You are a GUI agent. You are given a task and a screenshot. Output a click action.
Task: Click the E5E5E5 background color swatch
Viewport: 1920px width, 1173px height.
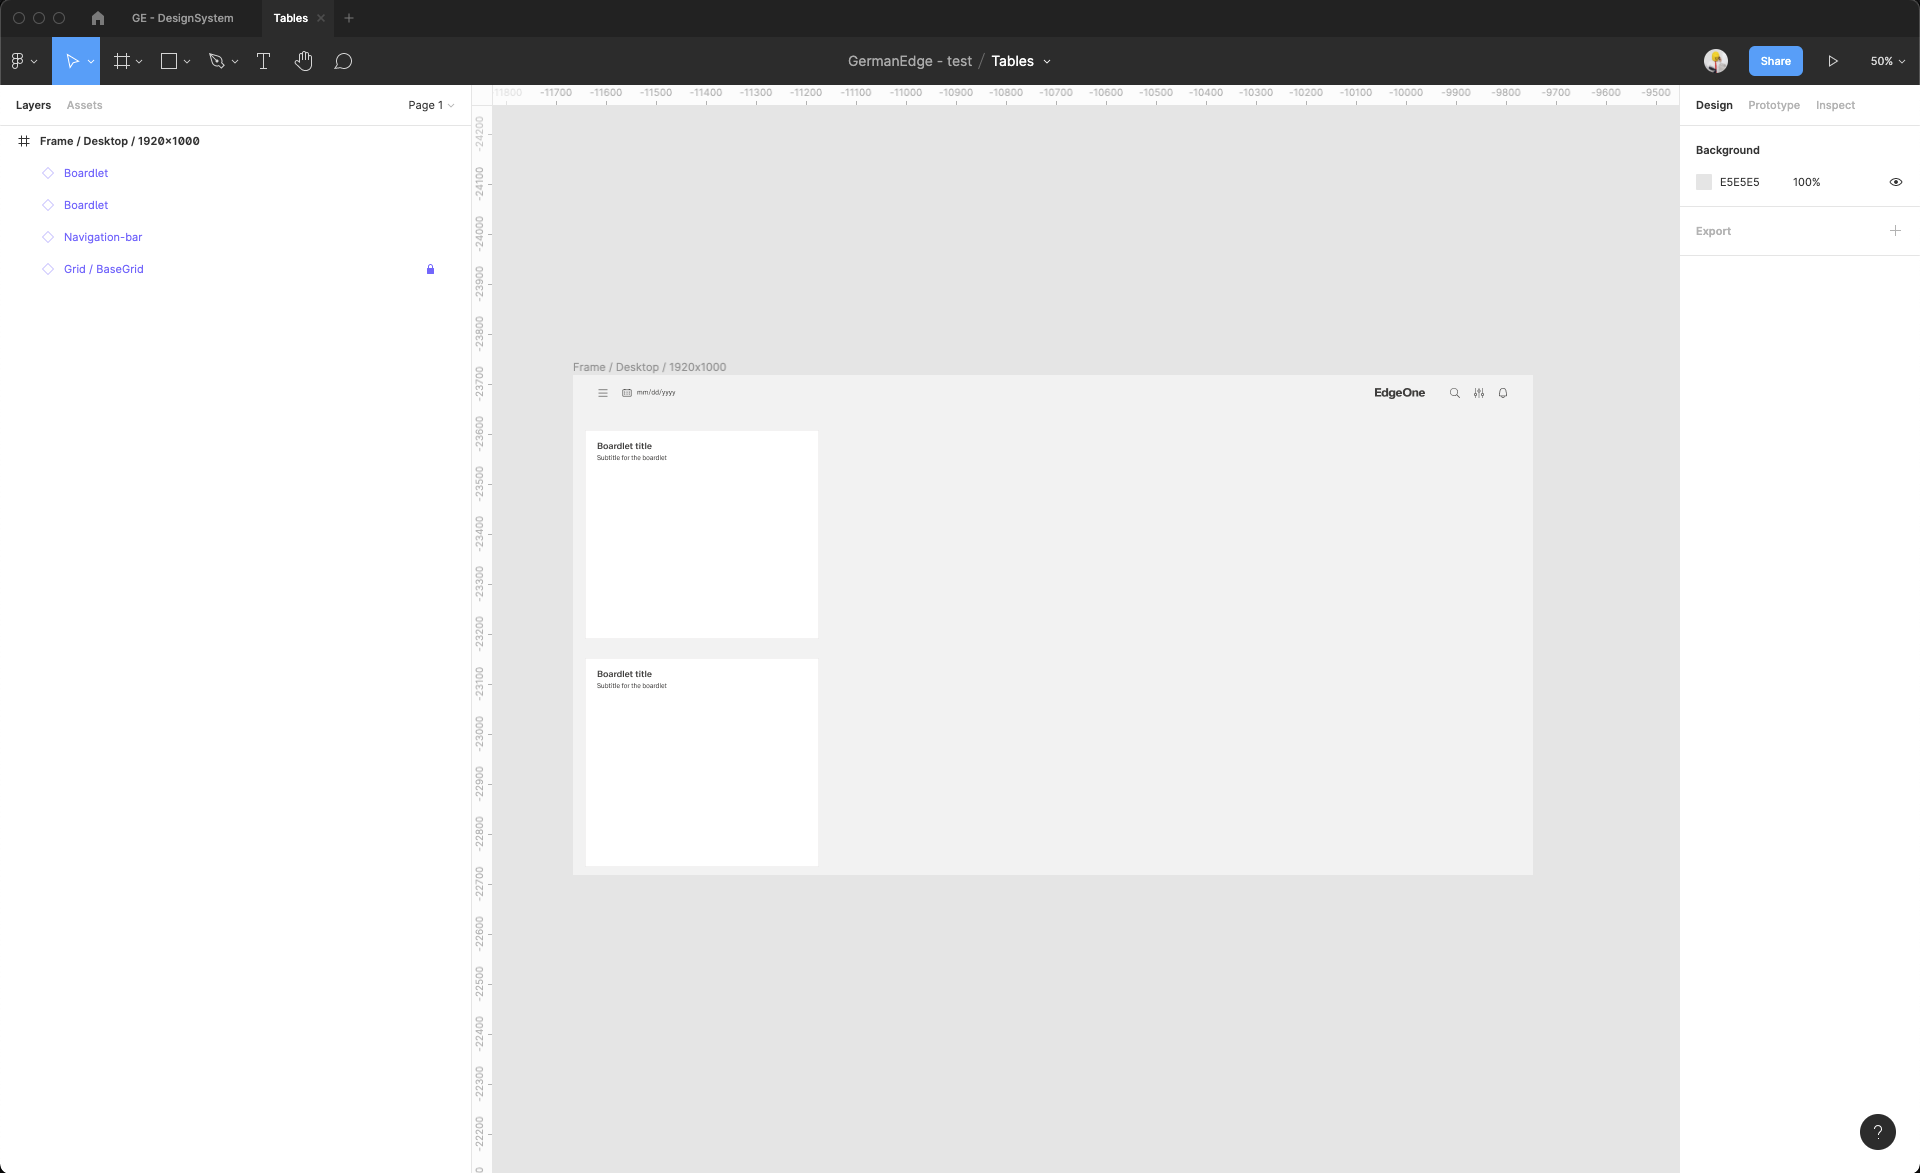point(1704,182)
